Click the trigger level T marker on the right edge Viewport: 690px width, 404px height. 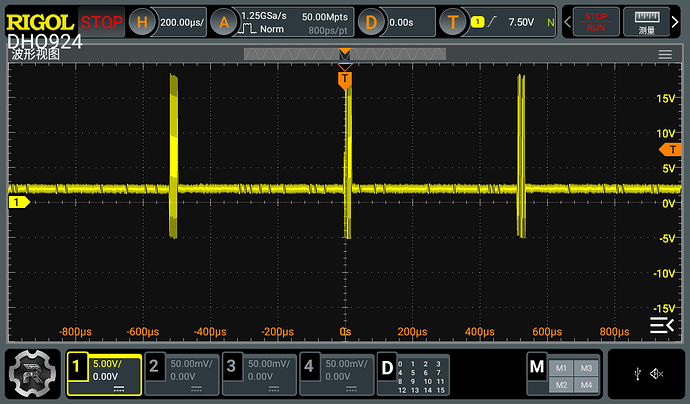pos(671,150)
